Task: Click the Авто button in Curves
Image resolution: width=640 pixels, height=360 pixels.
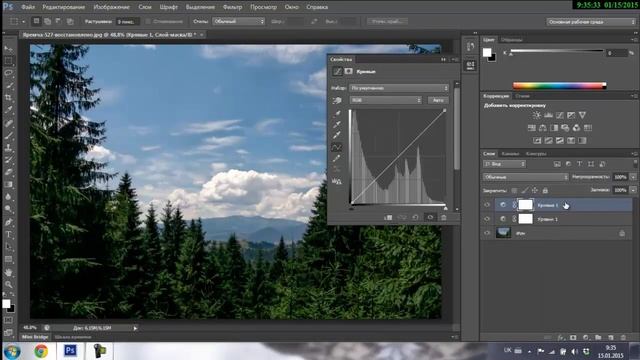Action: 438,100
